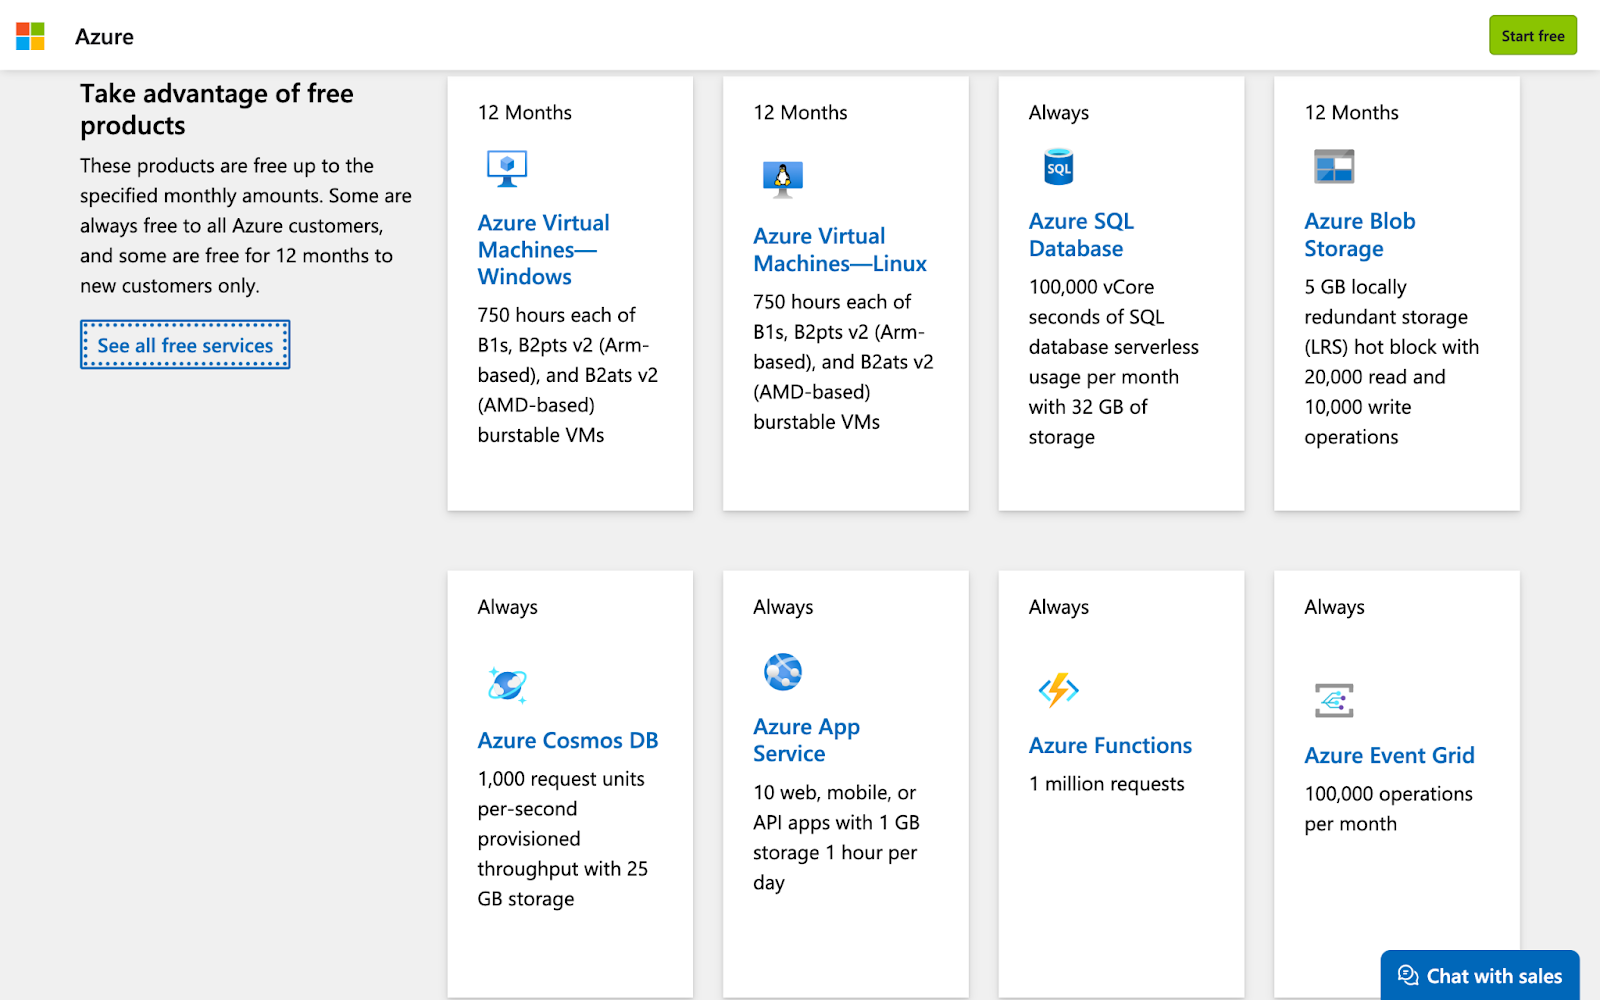This screenshot has width=1600, height=1000.
Task: Click the Azure Event Grid icon
Action: click(x=1333, y=700)
